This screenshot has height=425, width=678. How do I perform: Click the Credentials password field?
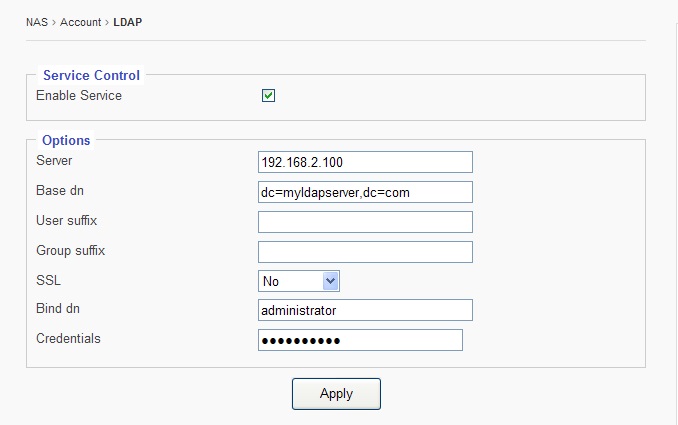pos(360,341)
